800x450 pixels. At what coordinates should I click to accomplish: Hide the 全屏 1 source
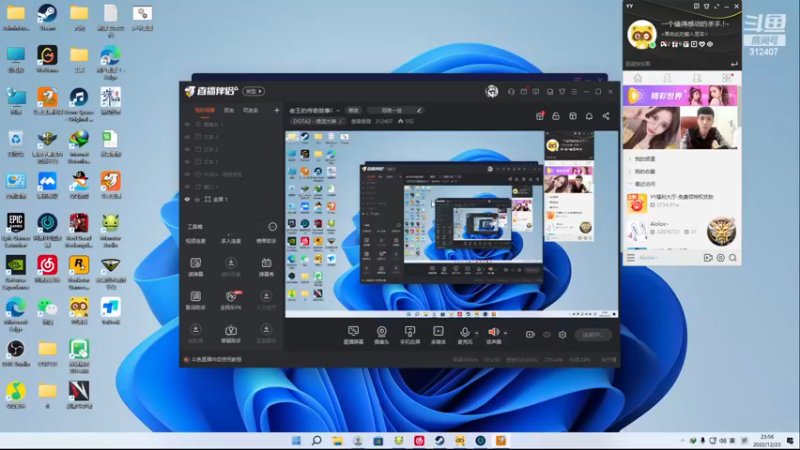click(x=187, y=199)
